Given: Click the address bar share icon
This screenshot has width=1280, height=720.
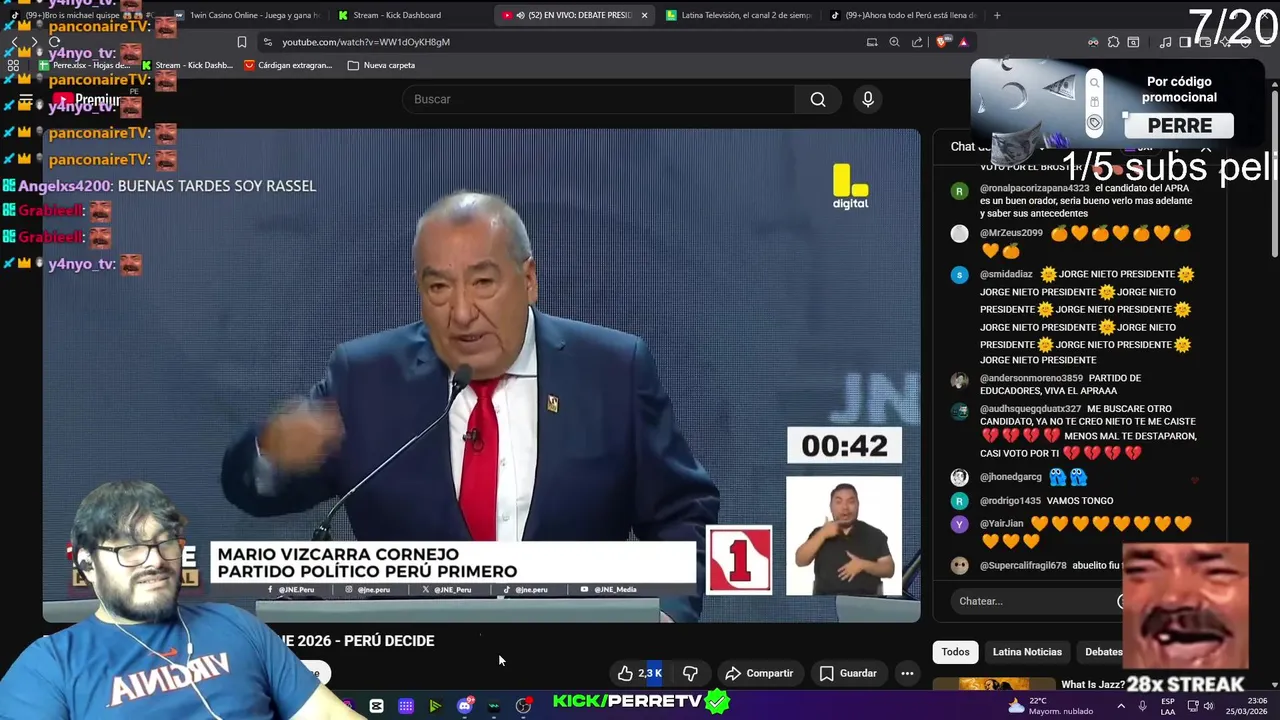Looking at the screenshot, I should [x=917, y=42].
